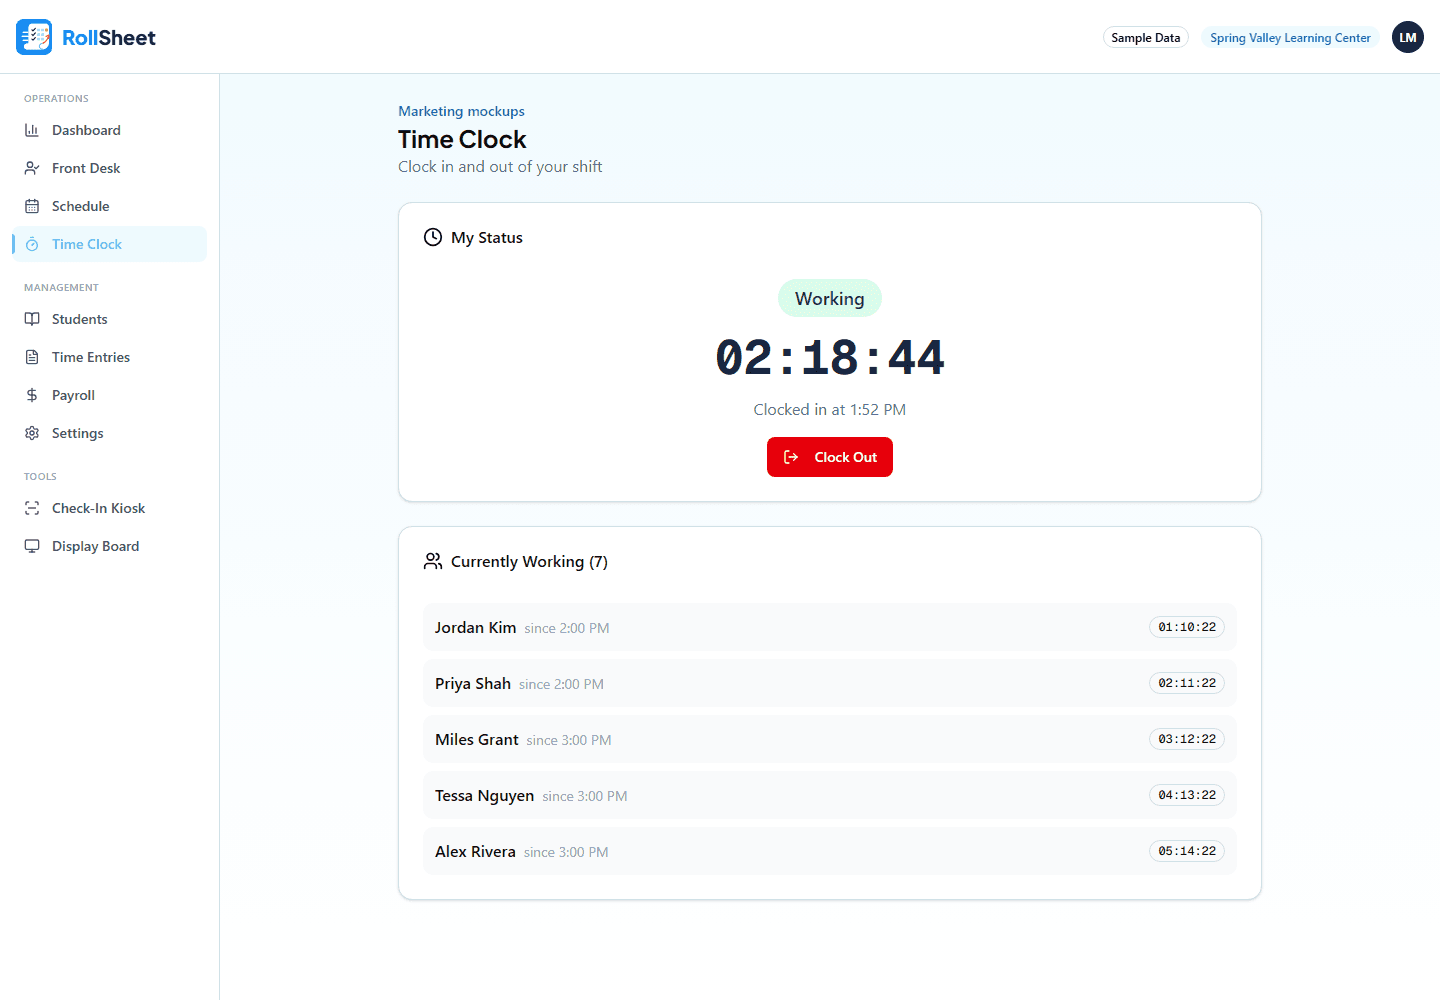1440x1000 pixels.
Task: Click the Marketing mockups breadcrumb link
Action: (x=461, y=111)
